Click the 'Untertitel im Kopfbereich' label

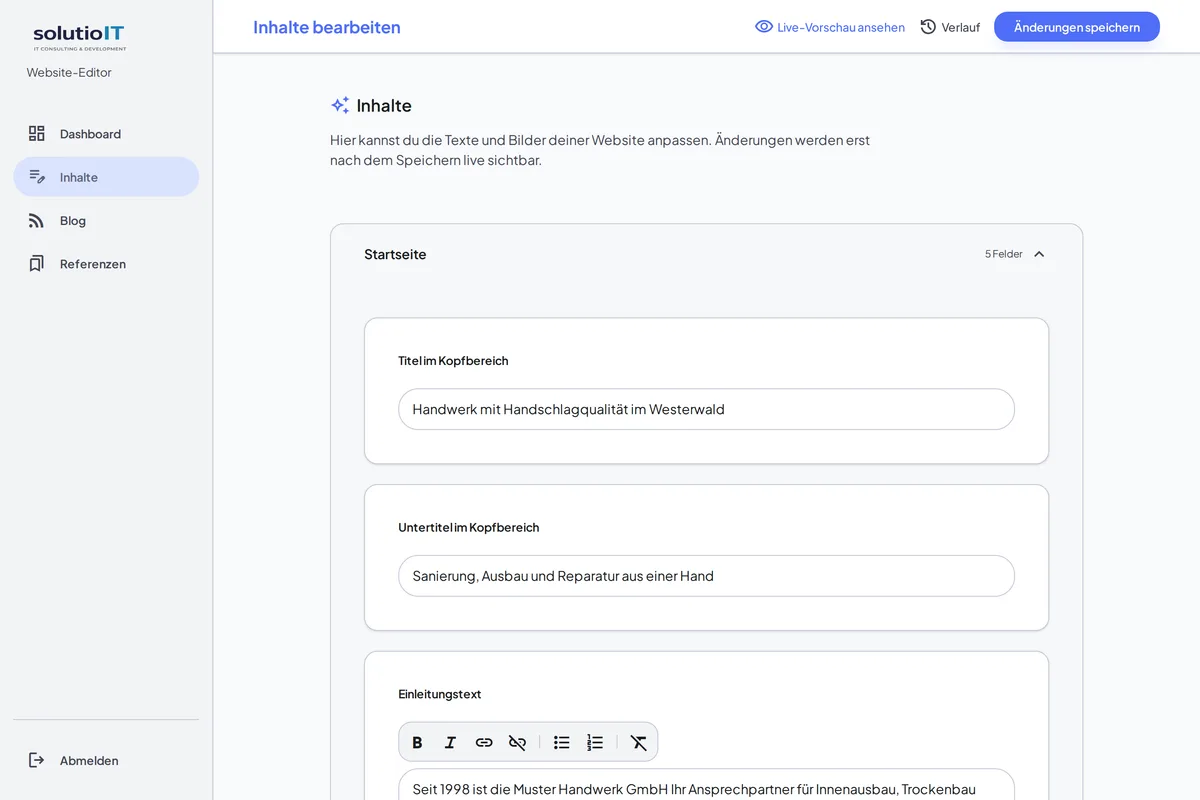point(469,527)
